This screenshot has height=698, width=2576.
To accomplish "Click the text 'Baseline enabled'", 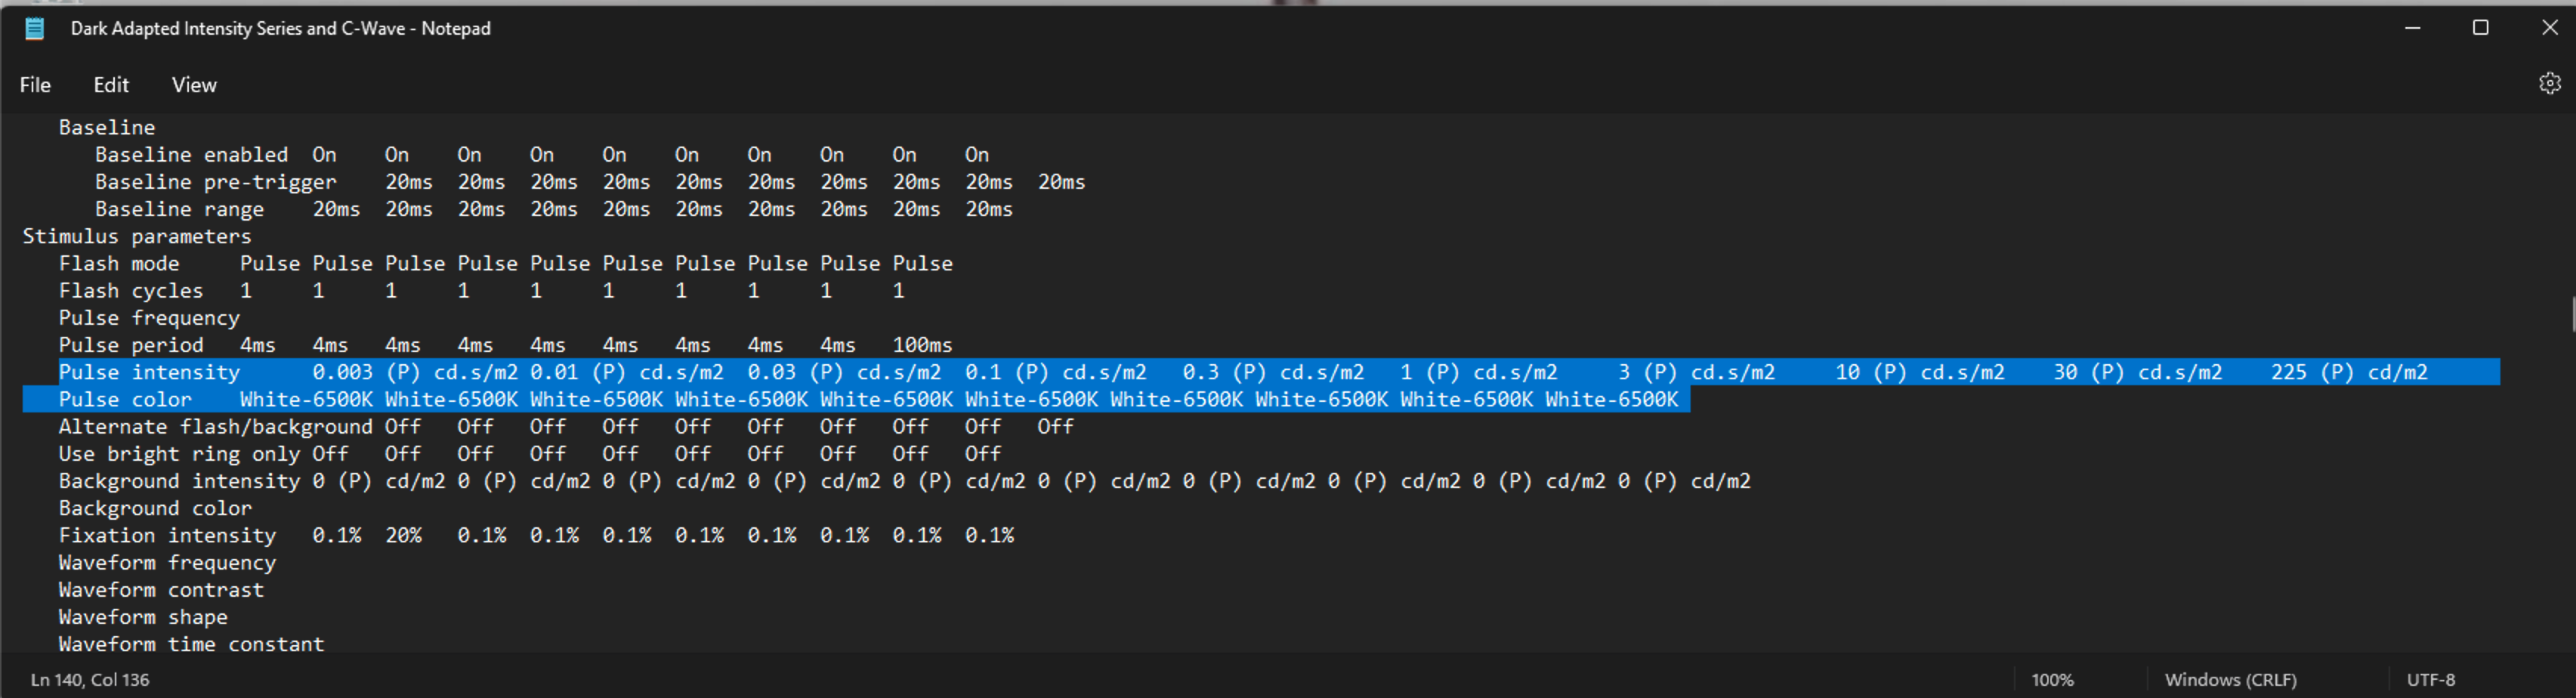I will point(191,155).
